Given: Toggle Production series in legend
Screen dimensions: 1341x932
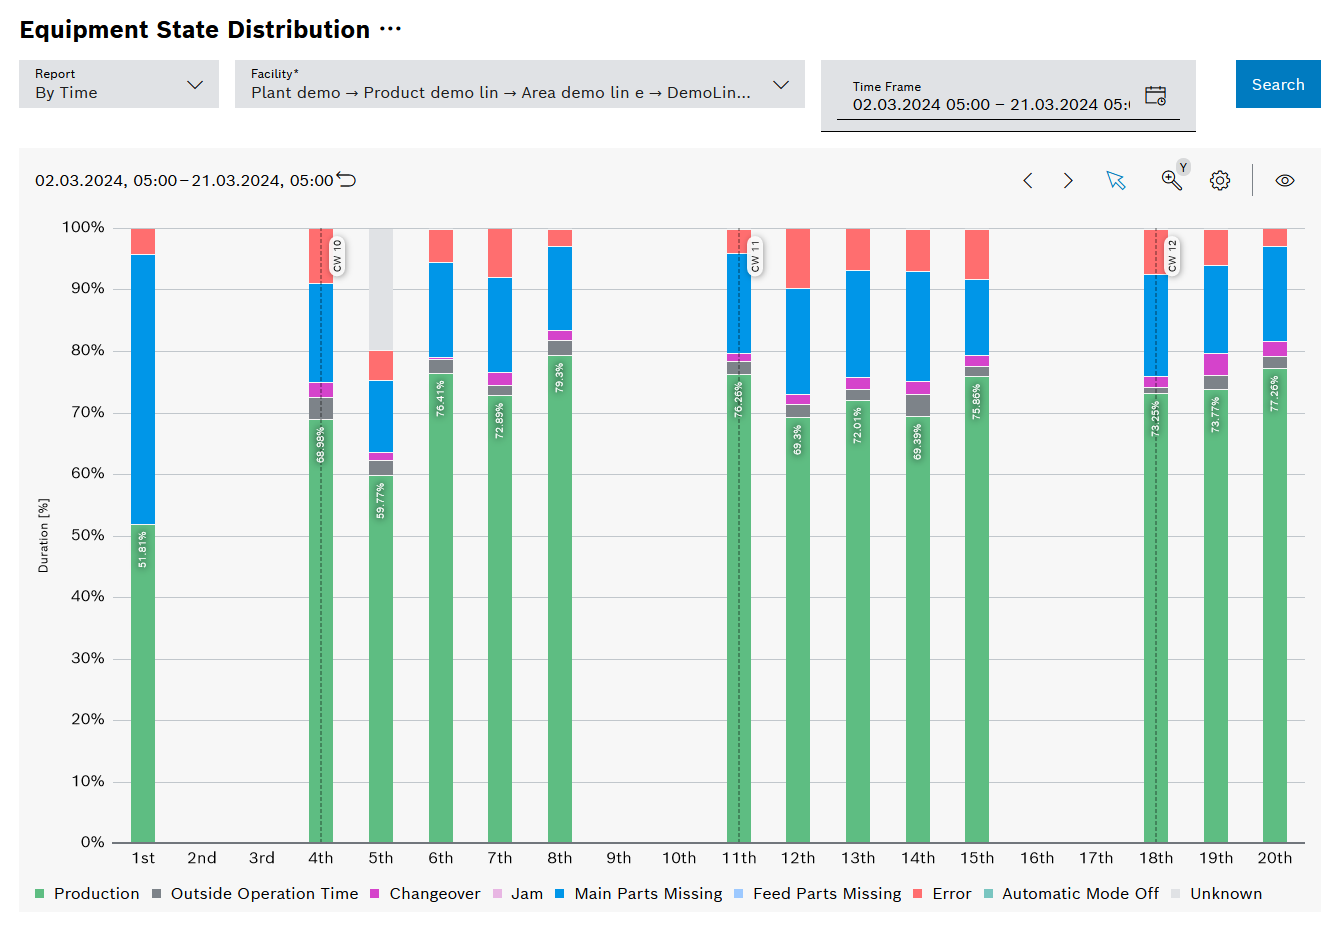Looking at the screenshot, I should (x=96, y=894).
